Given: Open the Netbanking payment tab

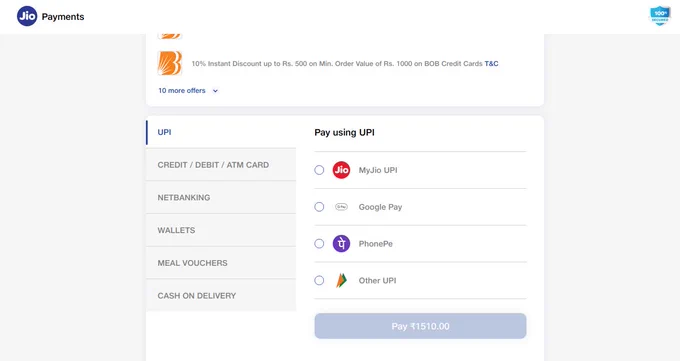Looking at the screenshot, I should (x=221, y=197).
